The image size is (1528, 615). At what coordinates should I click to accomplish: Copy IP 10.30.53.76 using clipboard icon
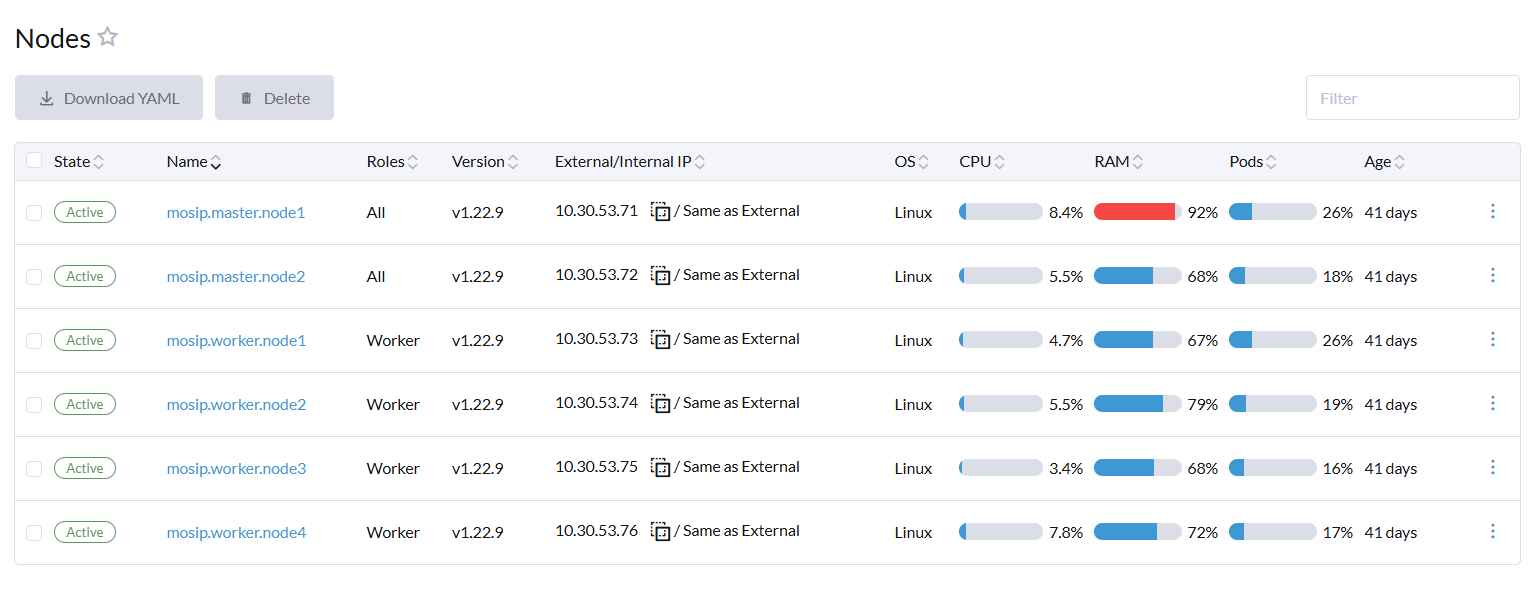[x=660, y=531]
